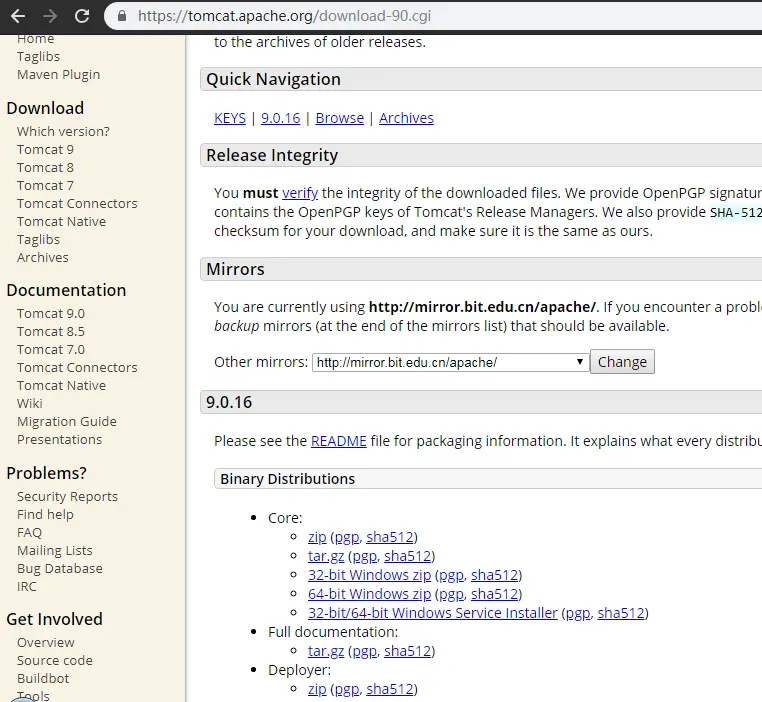Download 32-bit/64-bit Windows Service Installer
The width and height of the screenshot is (762, 702).
pos(433,613)
